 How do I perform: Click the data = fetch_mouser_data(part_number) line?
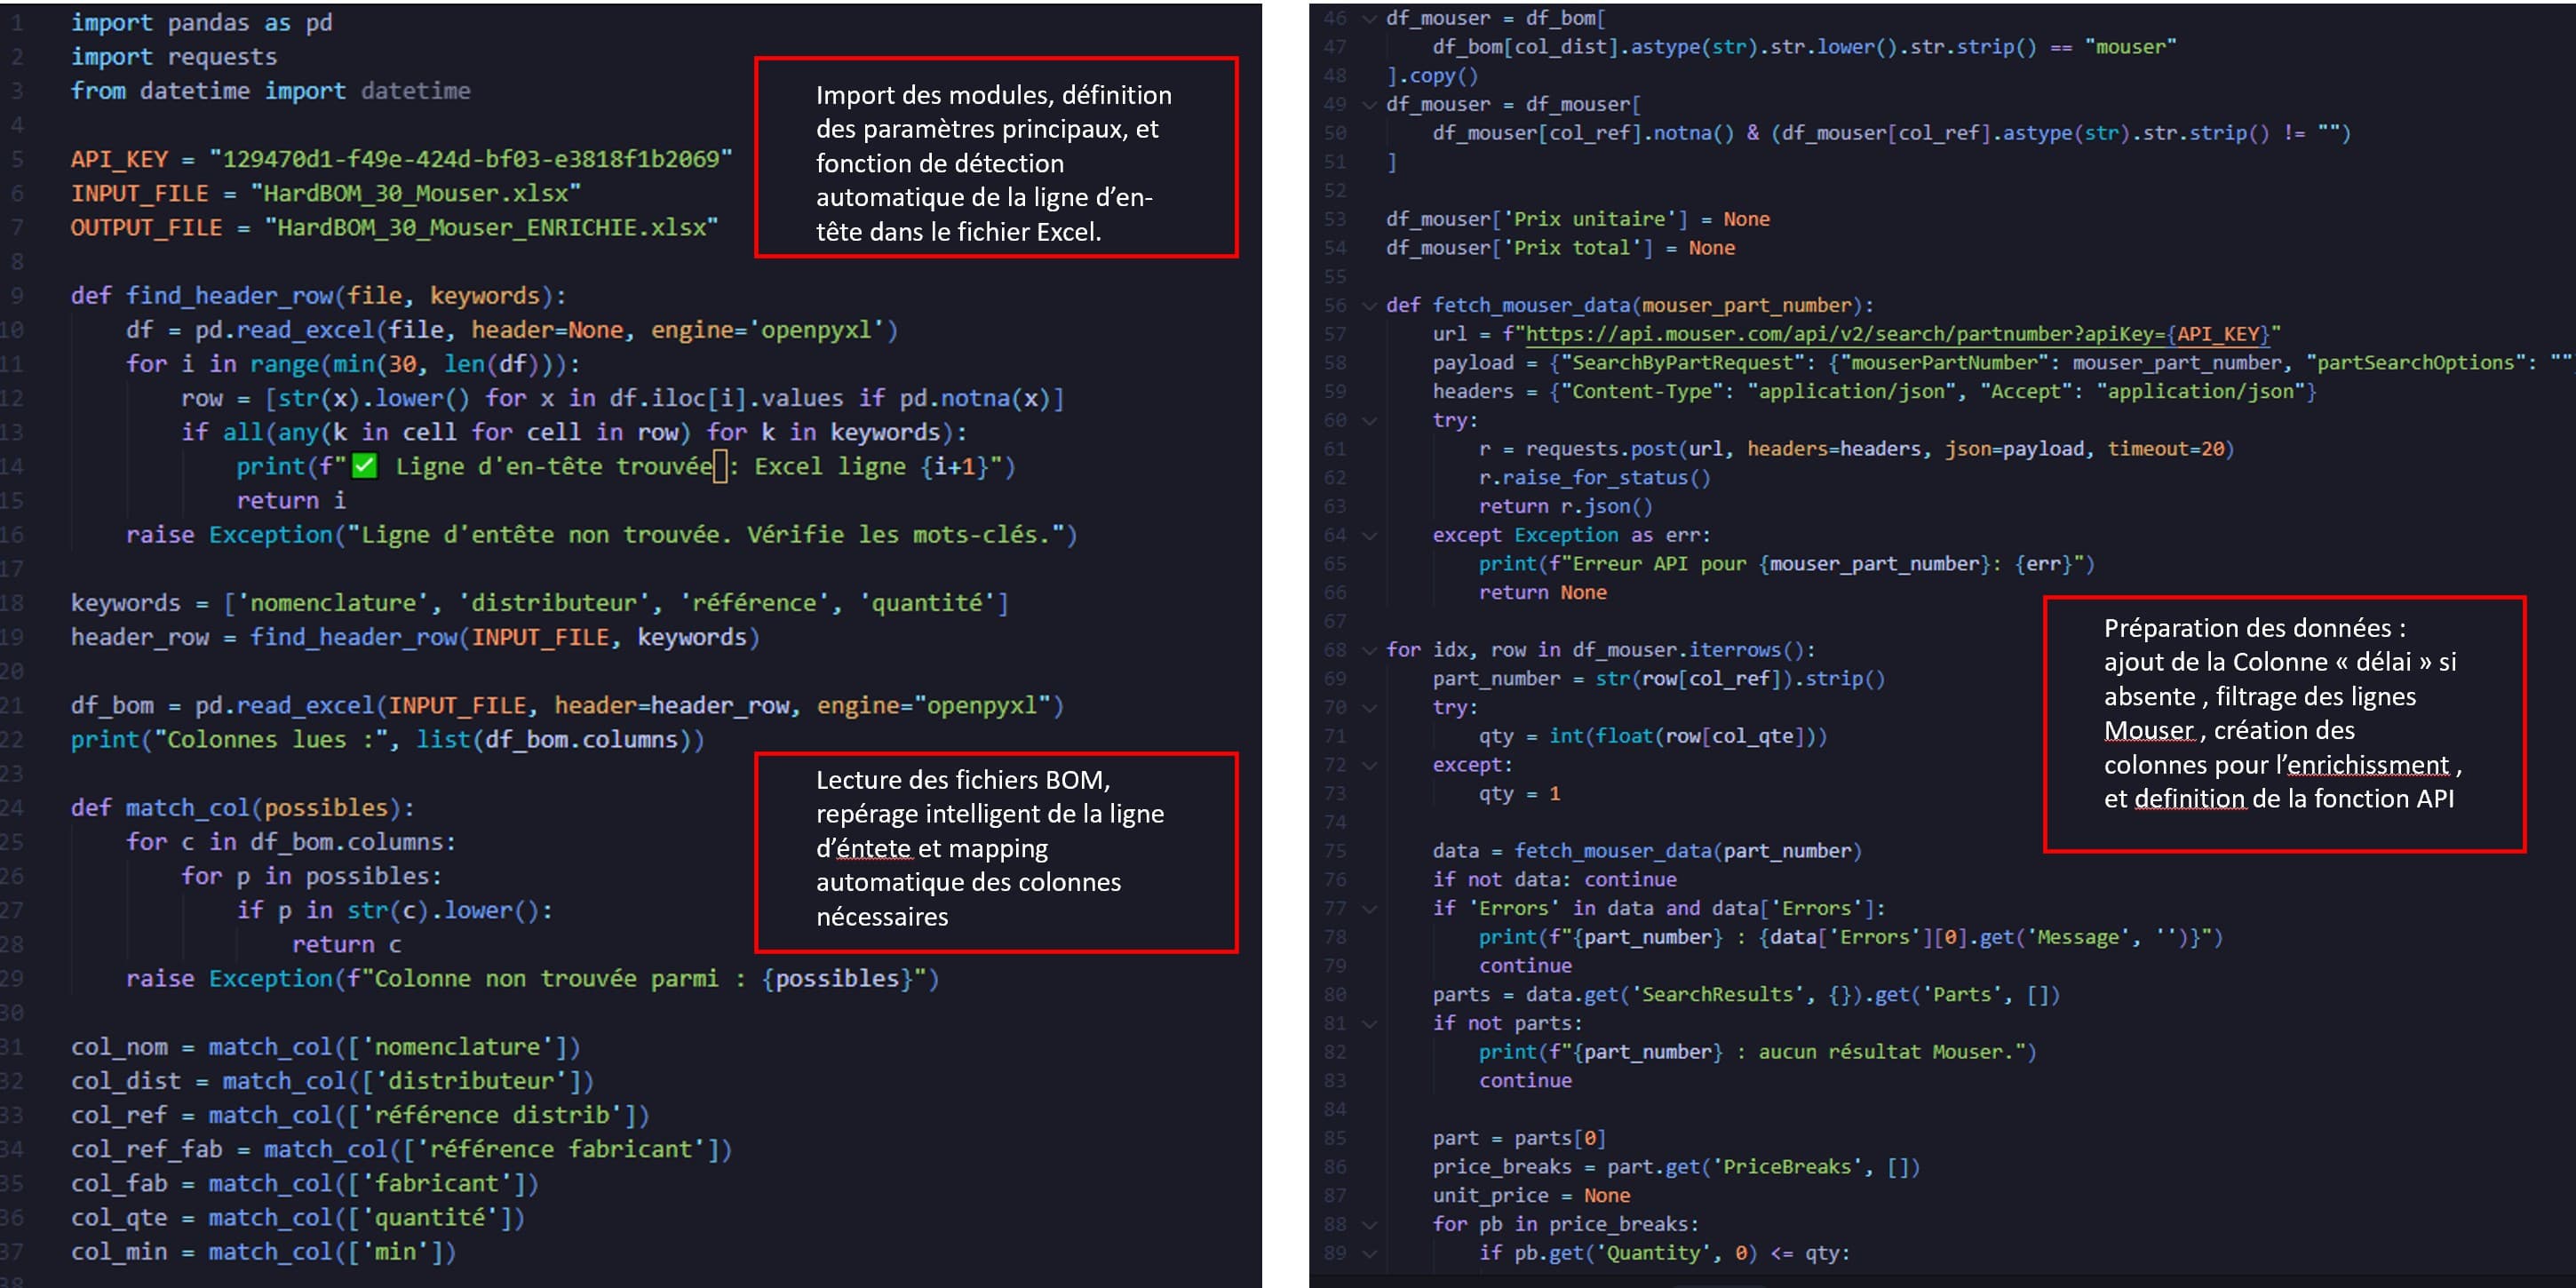point(1647,851)
